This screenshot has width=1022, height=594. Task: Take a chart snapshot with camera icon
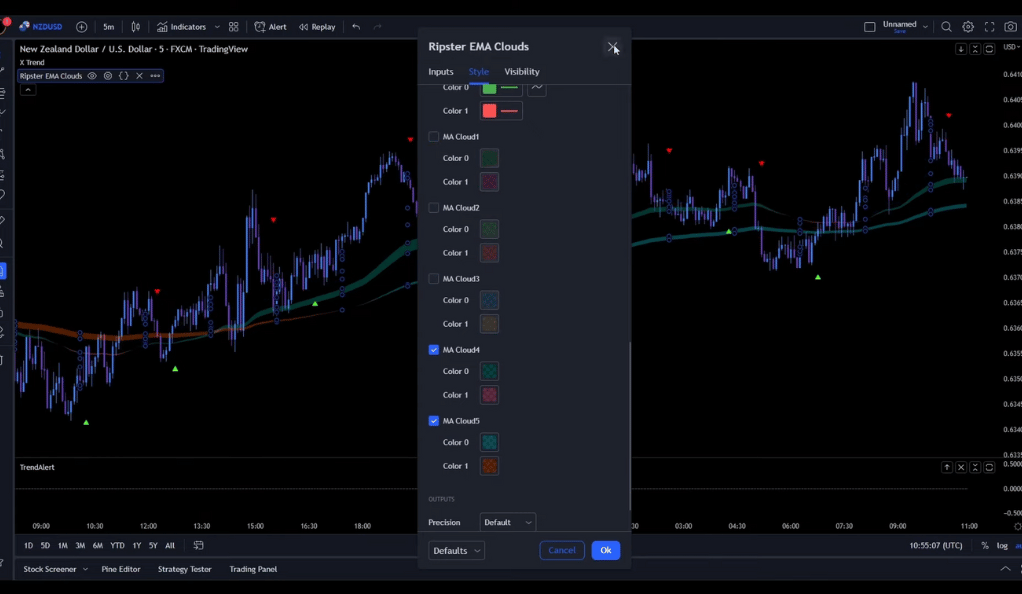click(1010, 27)
